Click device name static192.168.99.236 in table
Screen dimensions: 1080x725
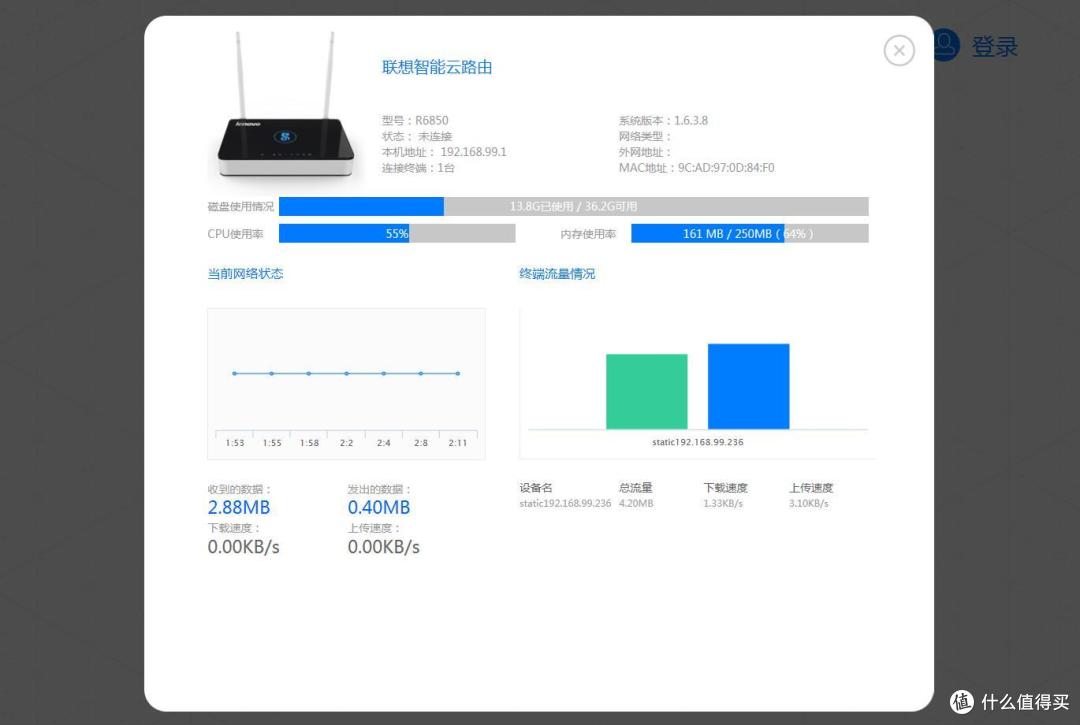coord(565,503)
